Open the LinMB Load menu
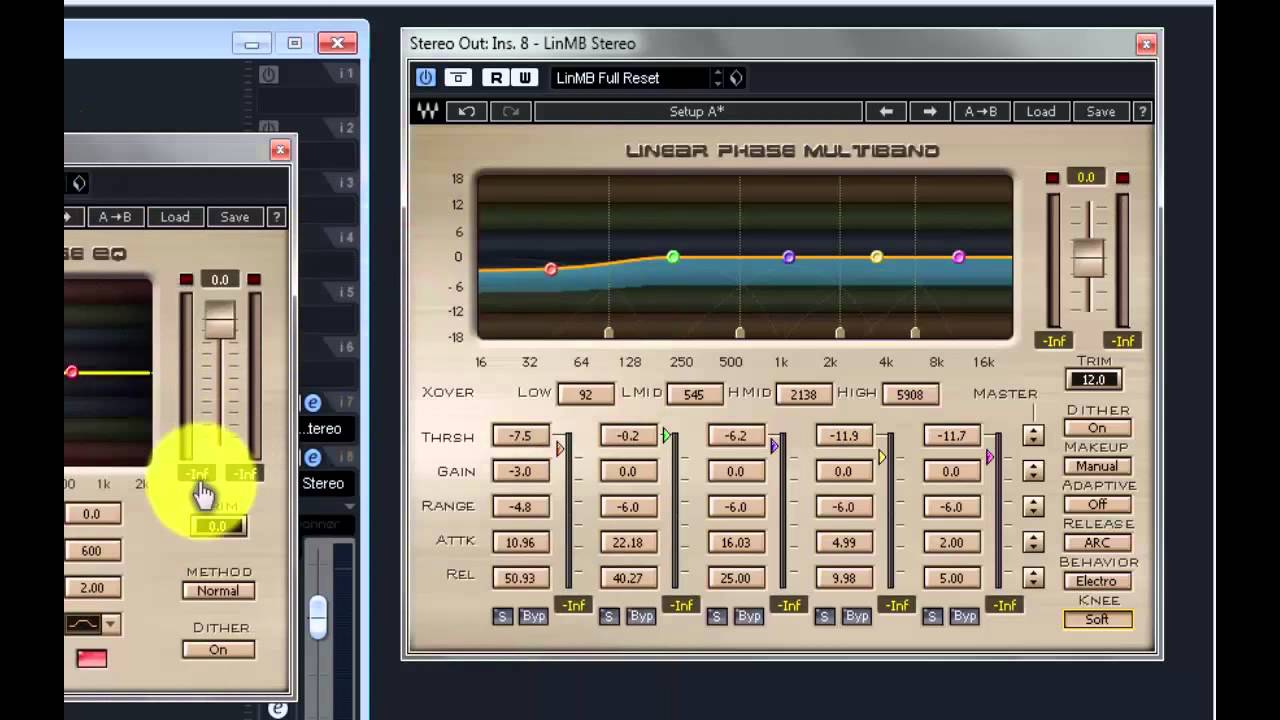The height and width of the screenshot is (720, 1280). pyautogui.click(x=1041, y=111)
